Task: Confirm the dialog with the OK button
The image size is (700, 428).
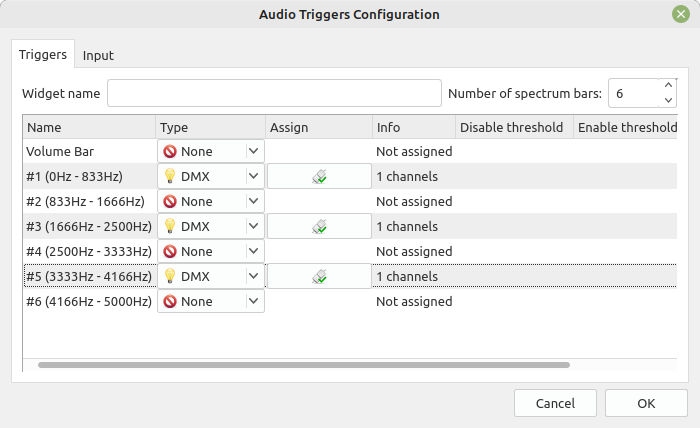Action: [646, 403]
